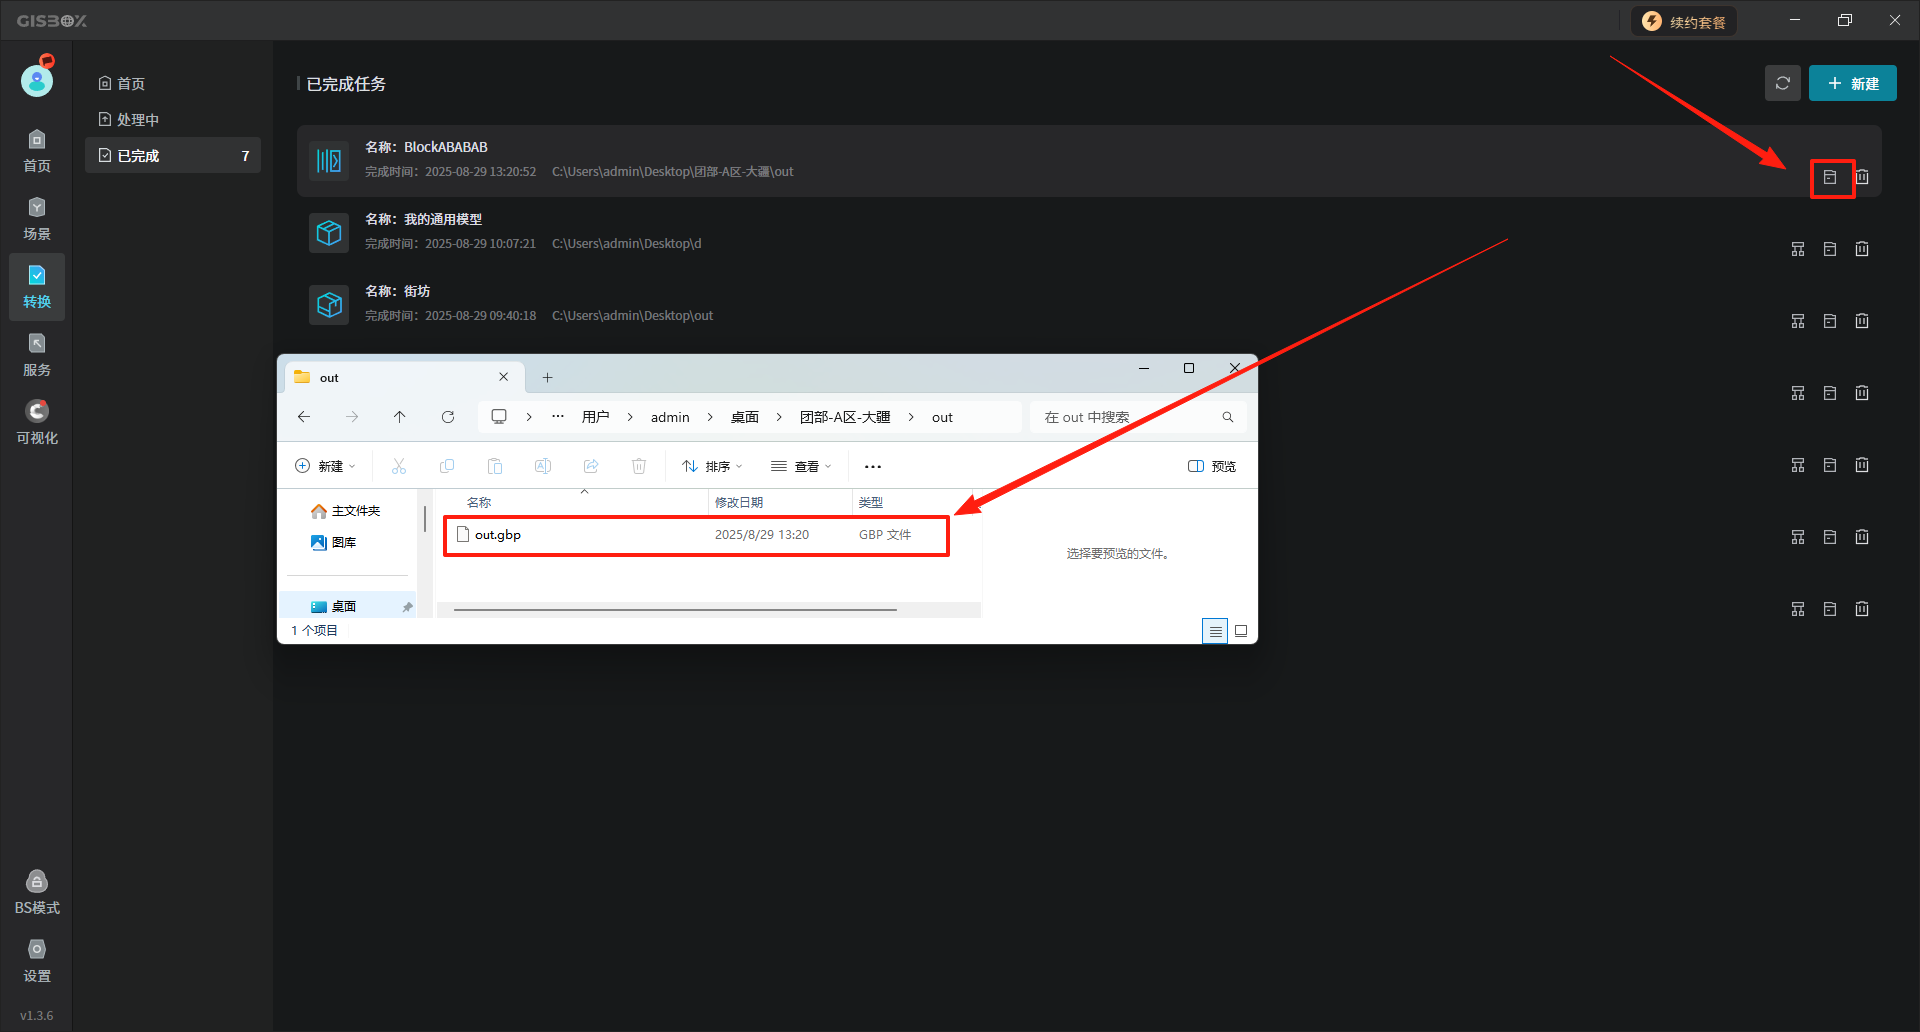Click the structure icon for 我的通用模型 task

1798,249
